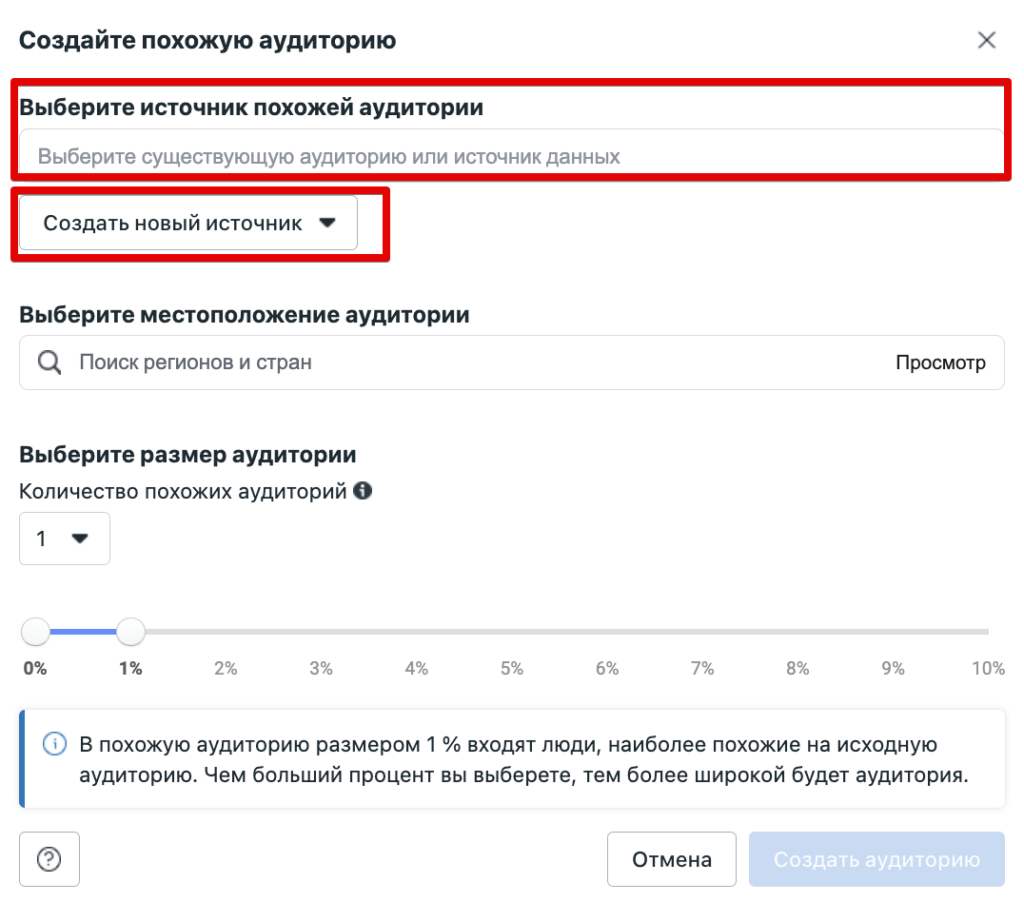
Task: Click the info icon next to audience count
Action: [x=362, y=490]
